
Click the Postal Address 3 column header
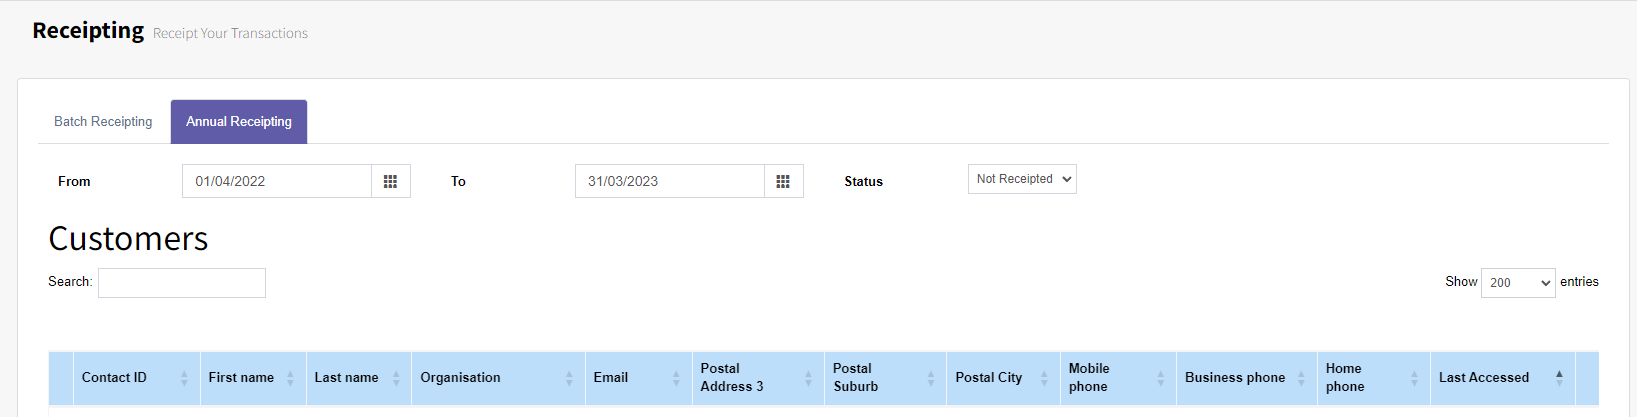(758, 378)
